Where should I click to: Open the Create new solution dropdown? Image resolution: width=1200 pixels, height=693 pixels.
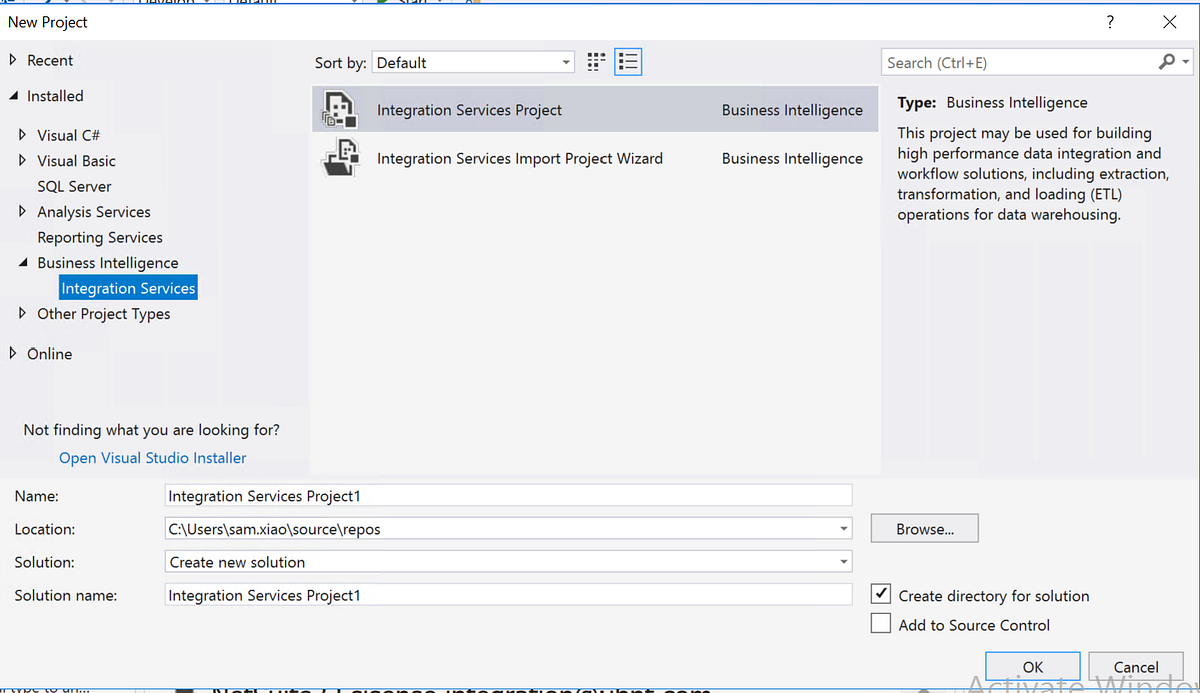[x=843, y=562]
